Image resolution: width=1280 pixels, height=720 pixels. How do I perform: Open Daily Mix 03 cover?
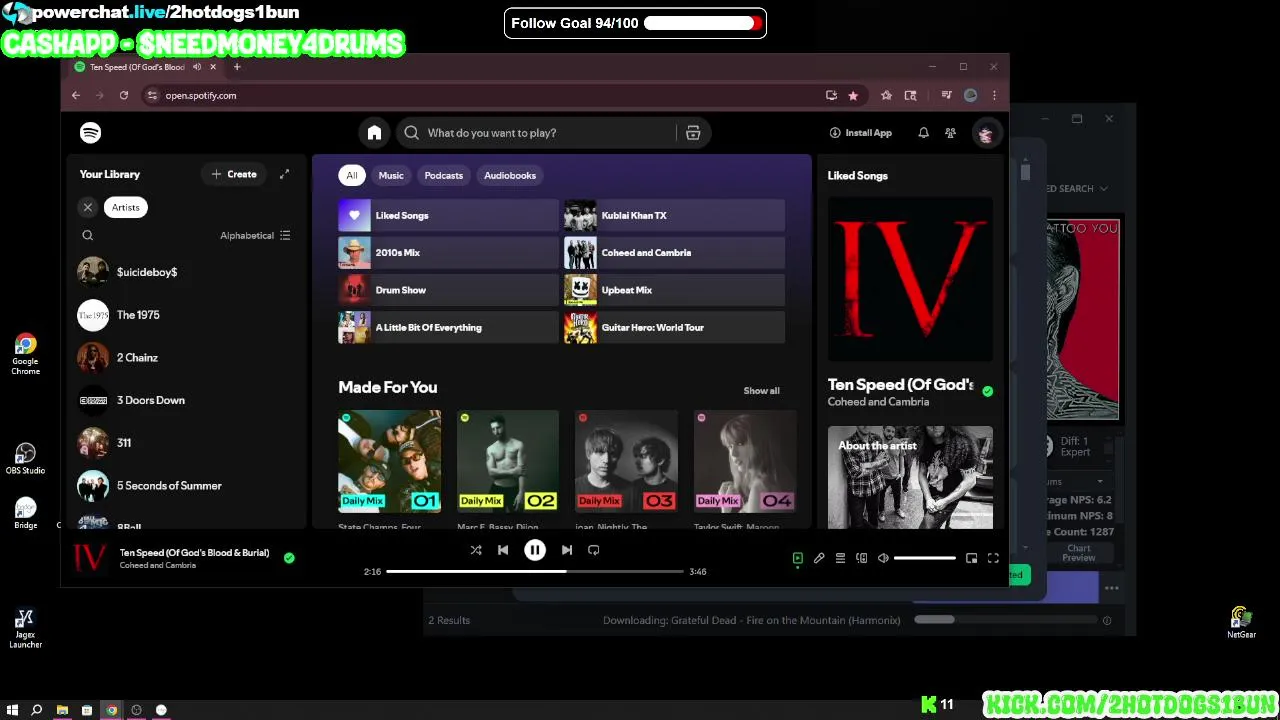point(626,461)
